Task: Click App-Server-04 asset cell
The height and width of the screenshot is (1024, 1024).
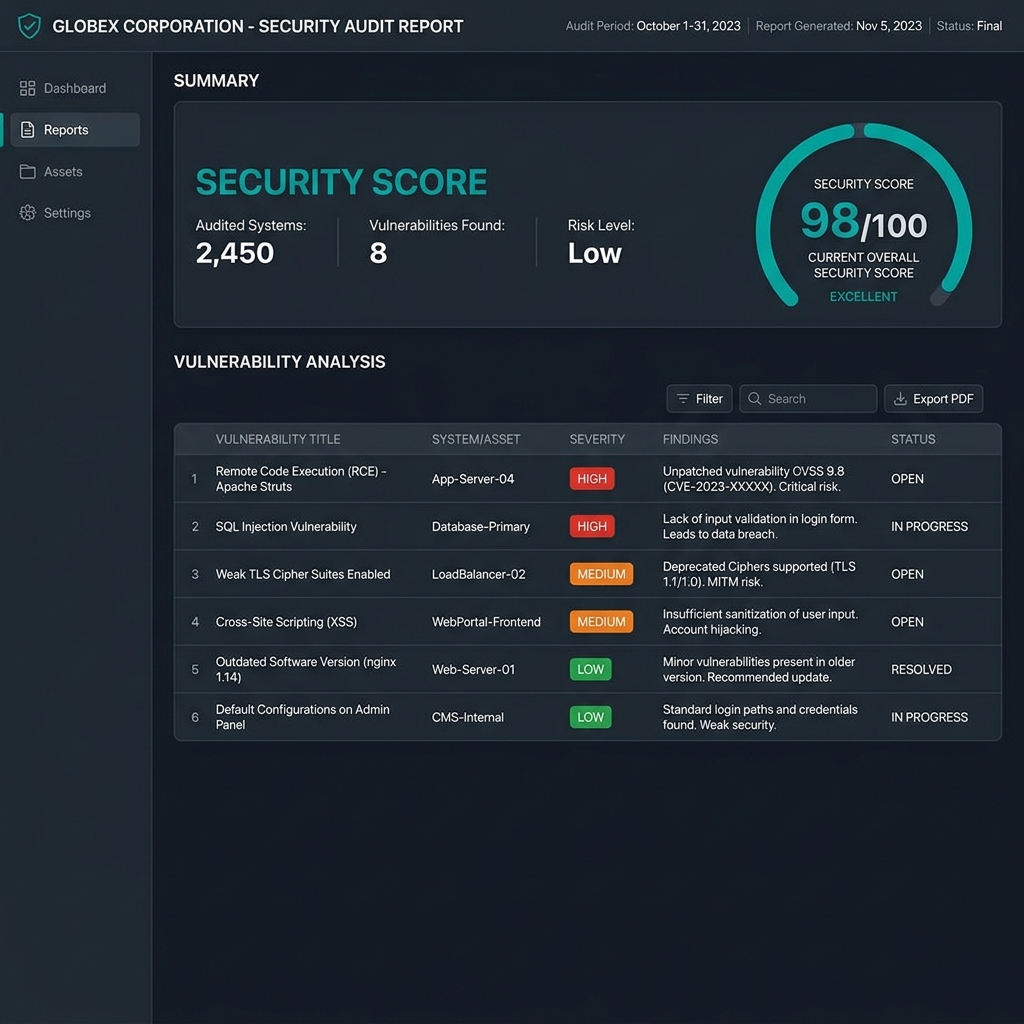Action: pyautogui.click(x=473, y=479)
